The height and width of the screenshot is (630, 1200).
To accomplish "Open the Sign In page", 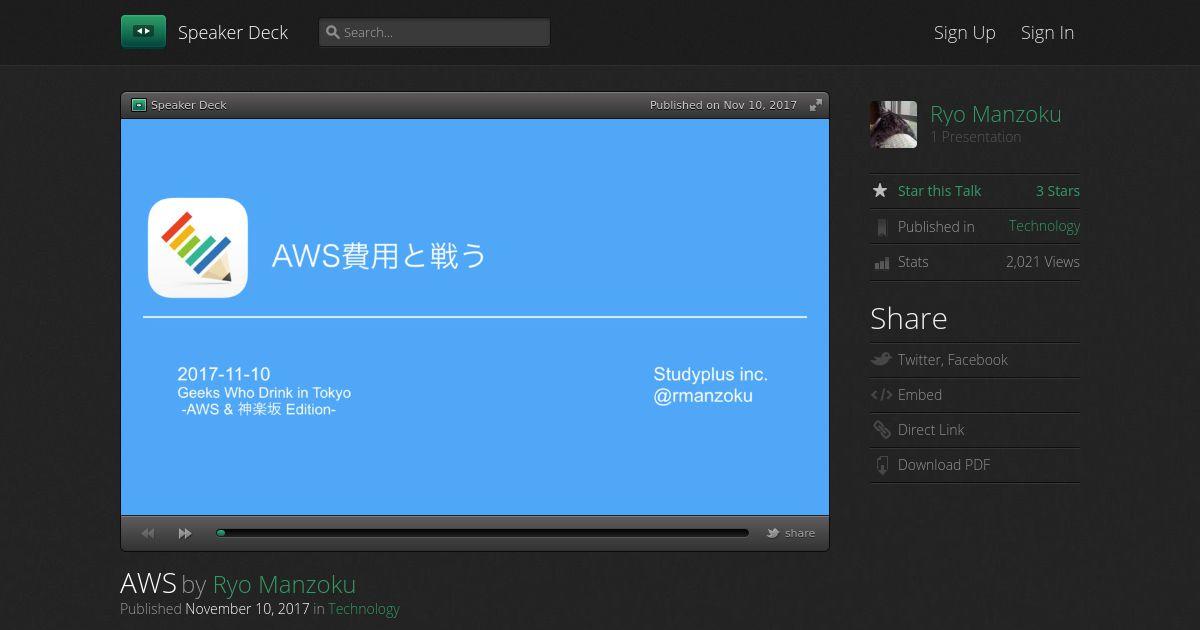I will click(x=1047, y=32).
